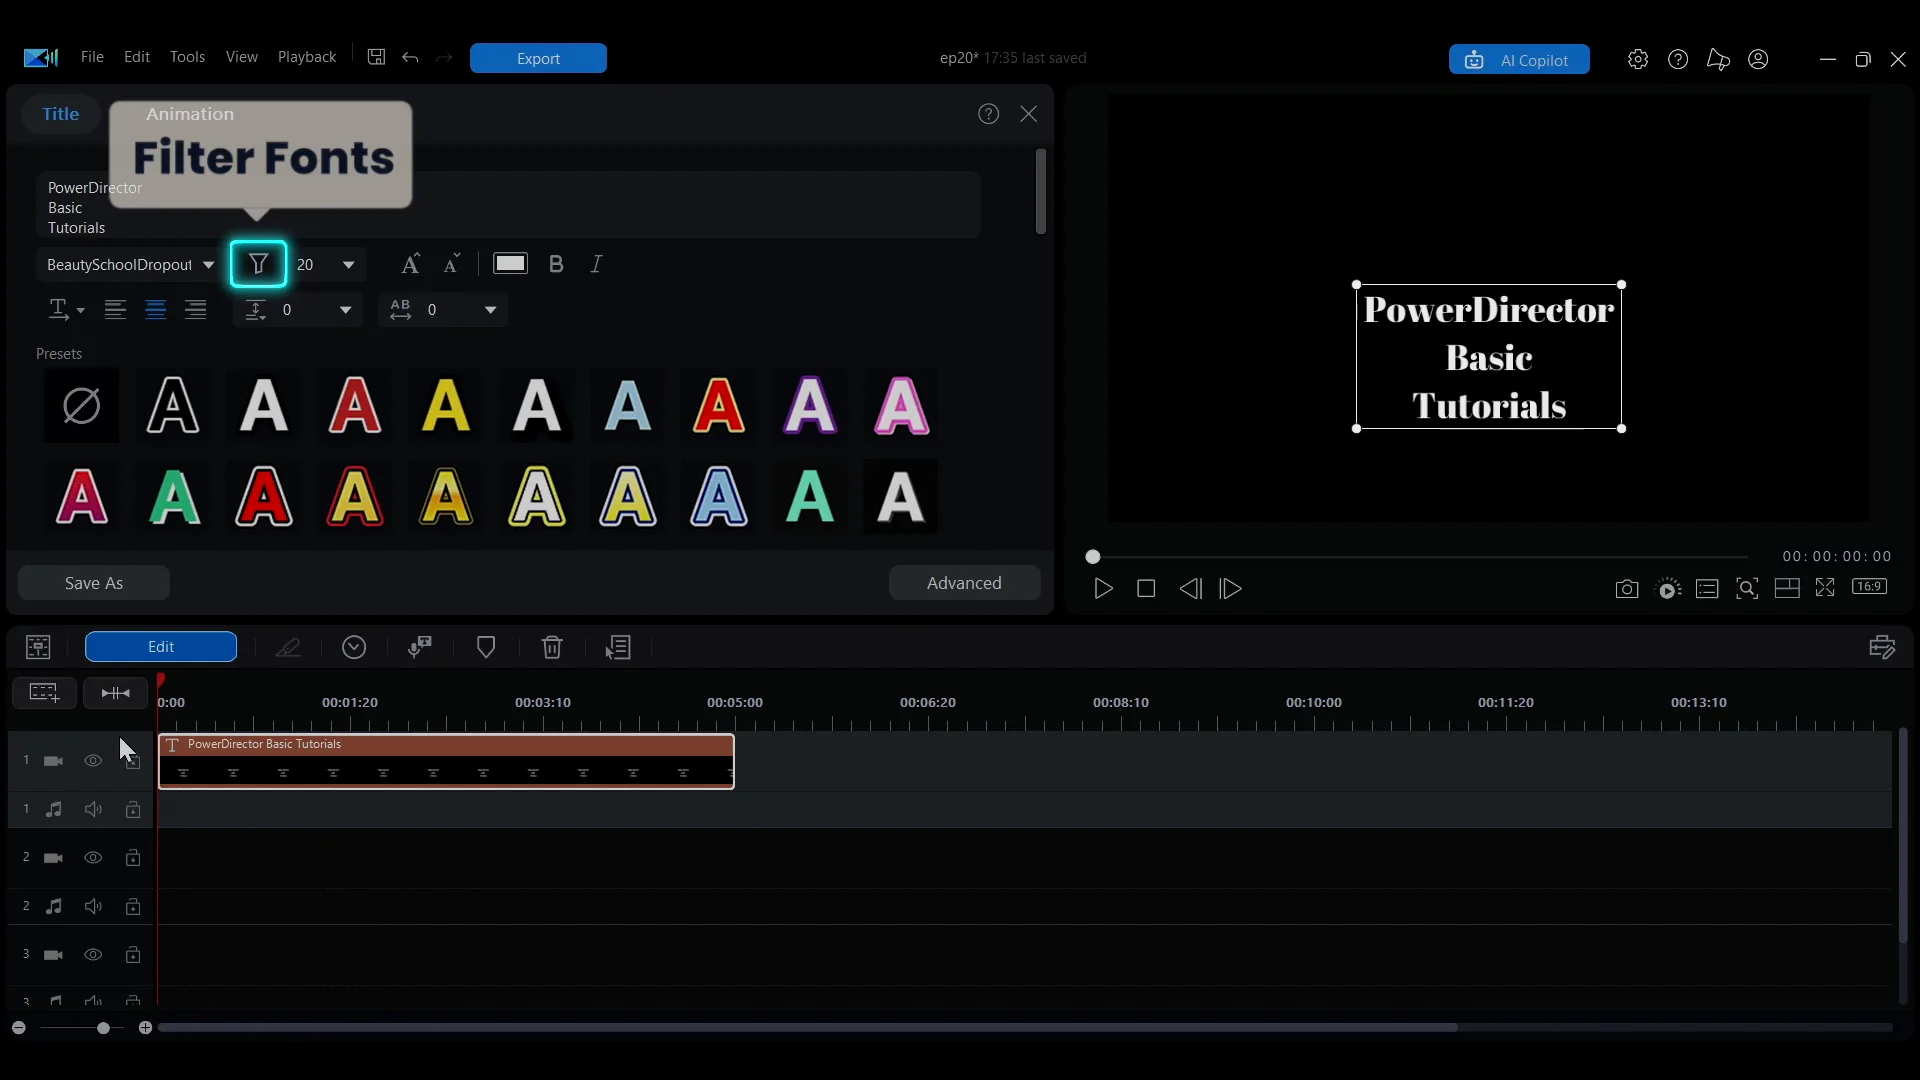Undo the last action
1920x1080 pixels.
pos(410,58)
